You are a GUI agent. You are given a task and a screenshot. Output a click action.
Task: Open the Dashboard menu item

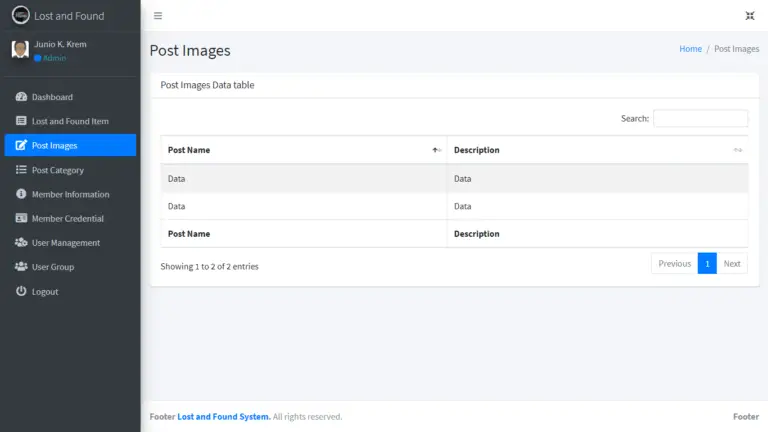[x=71, y=96]
